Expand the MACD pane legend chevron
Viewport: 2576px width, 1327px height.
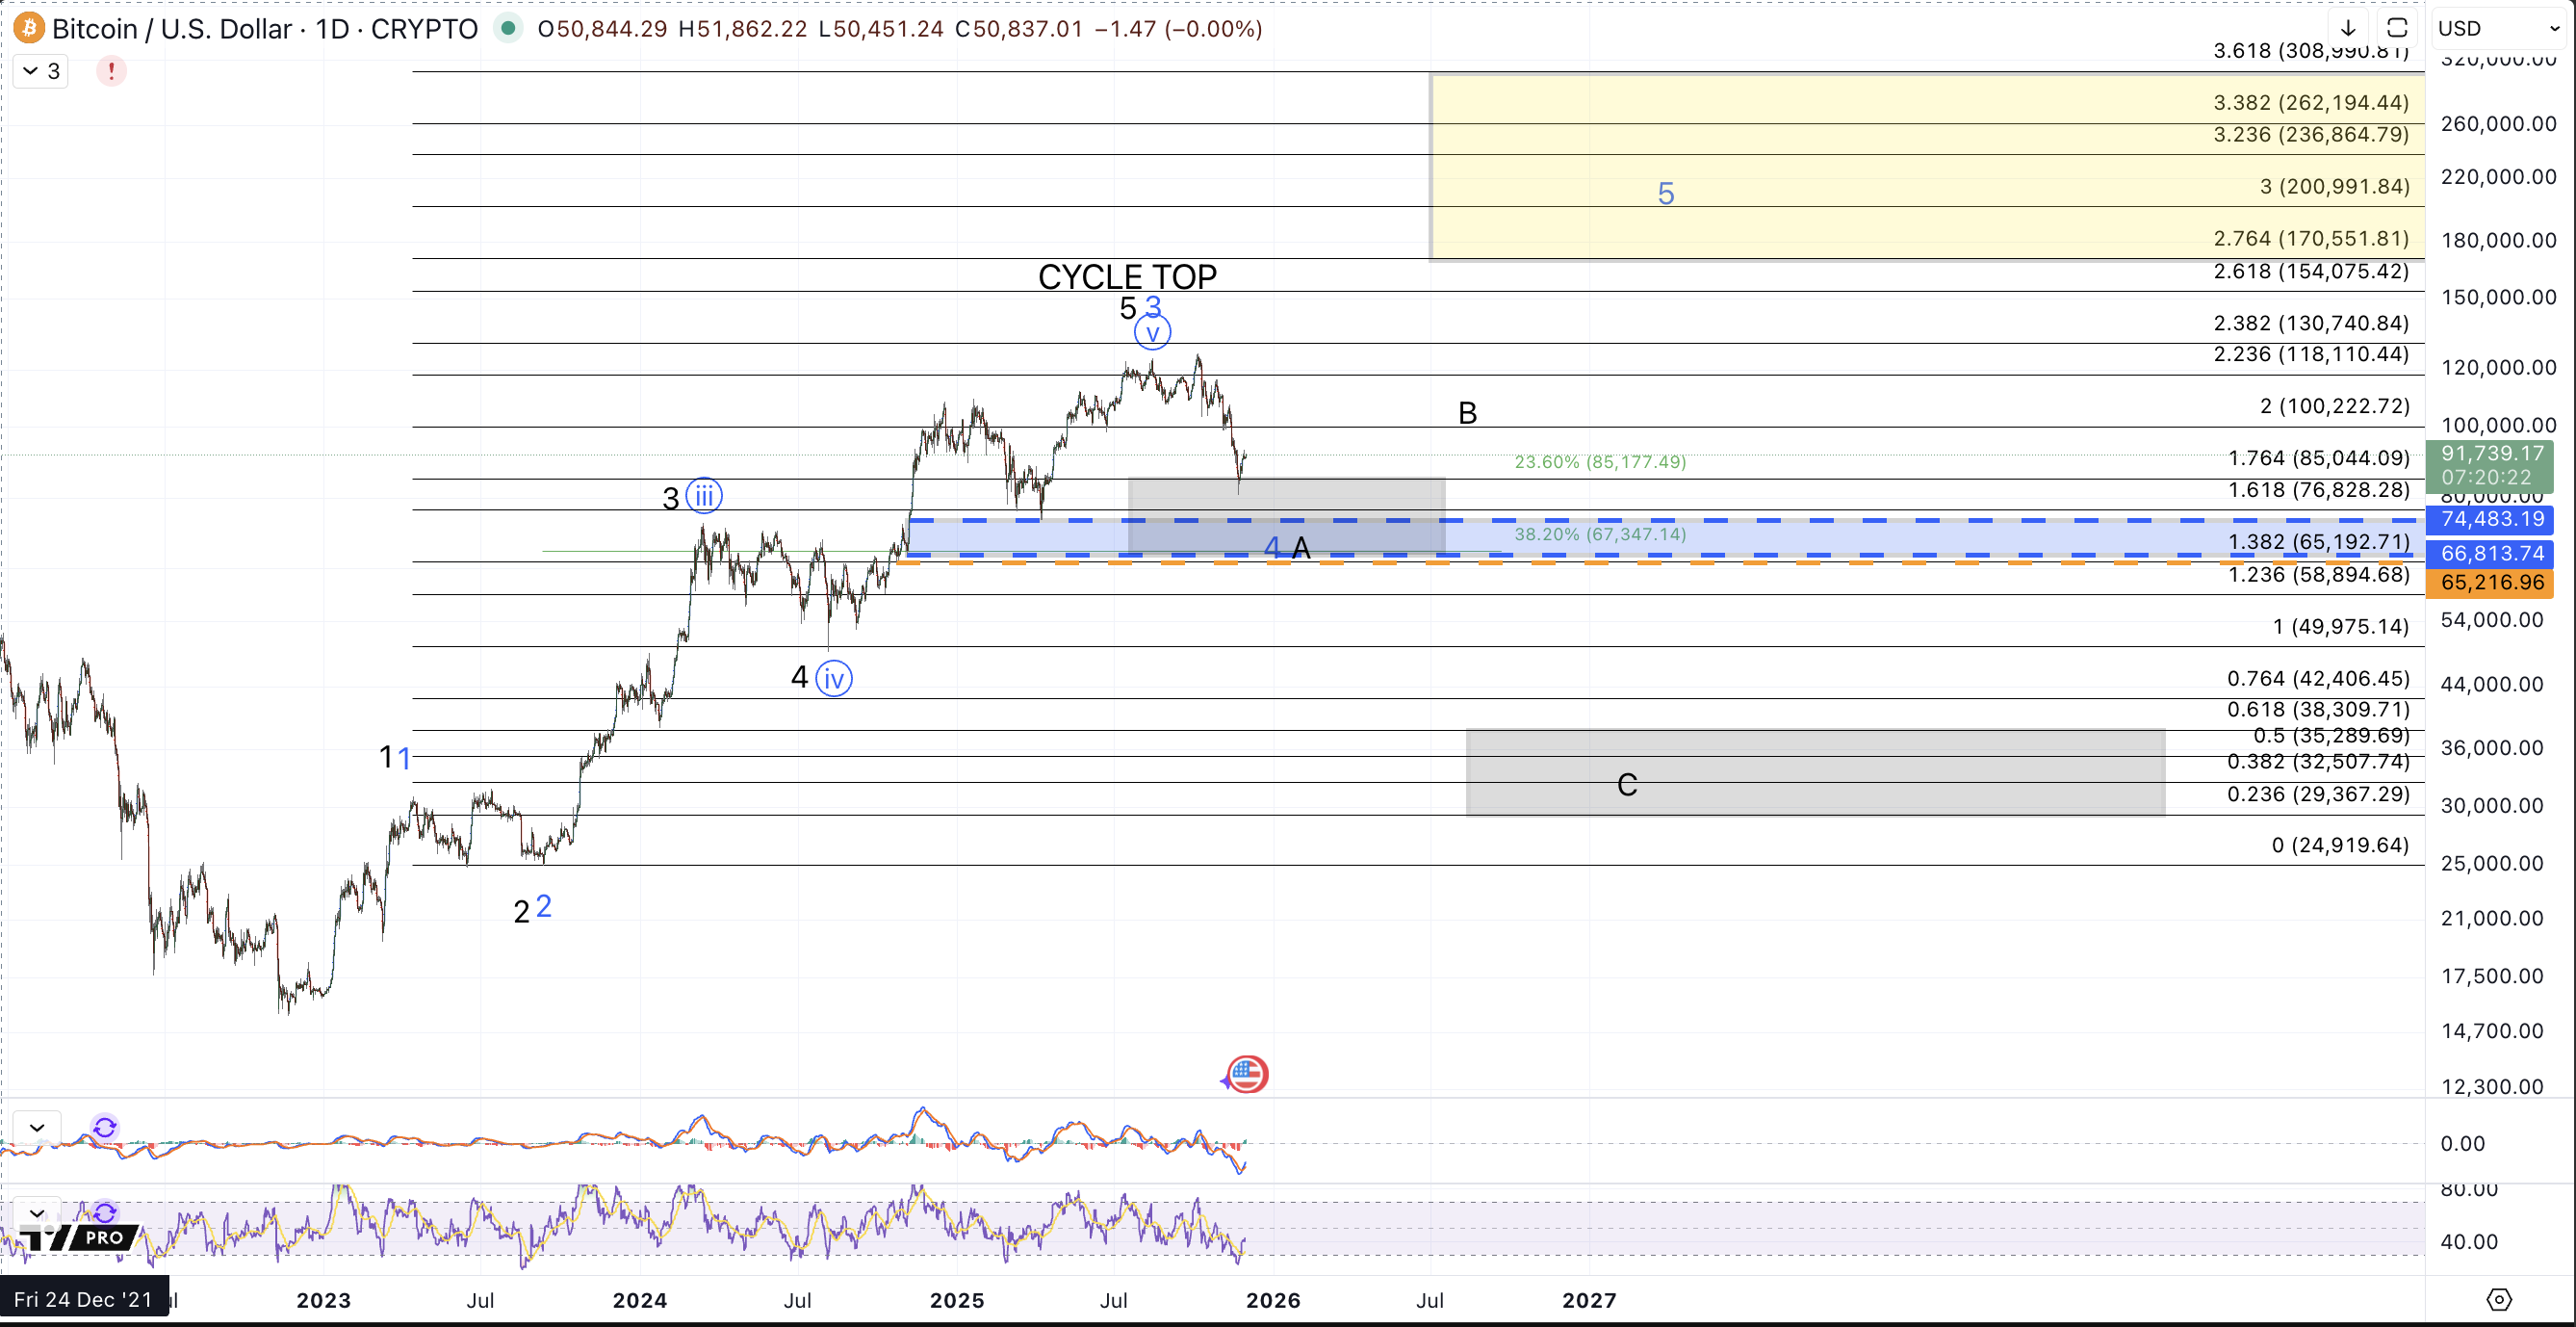tap(37, 1127)
